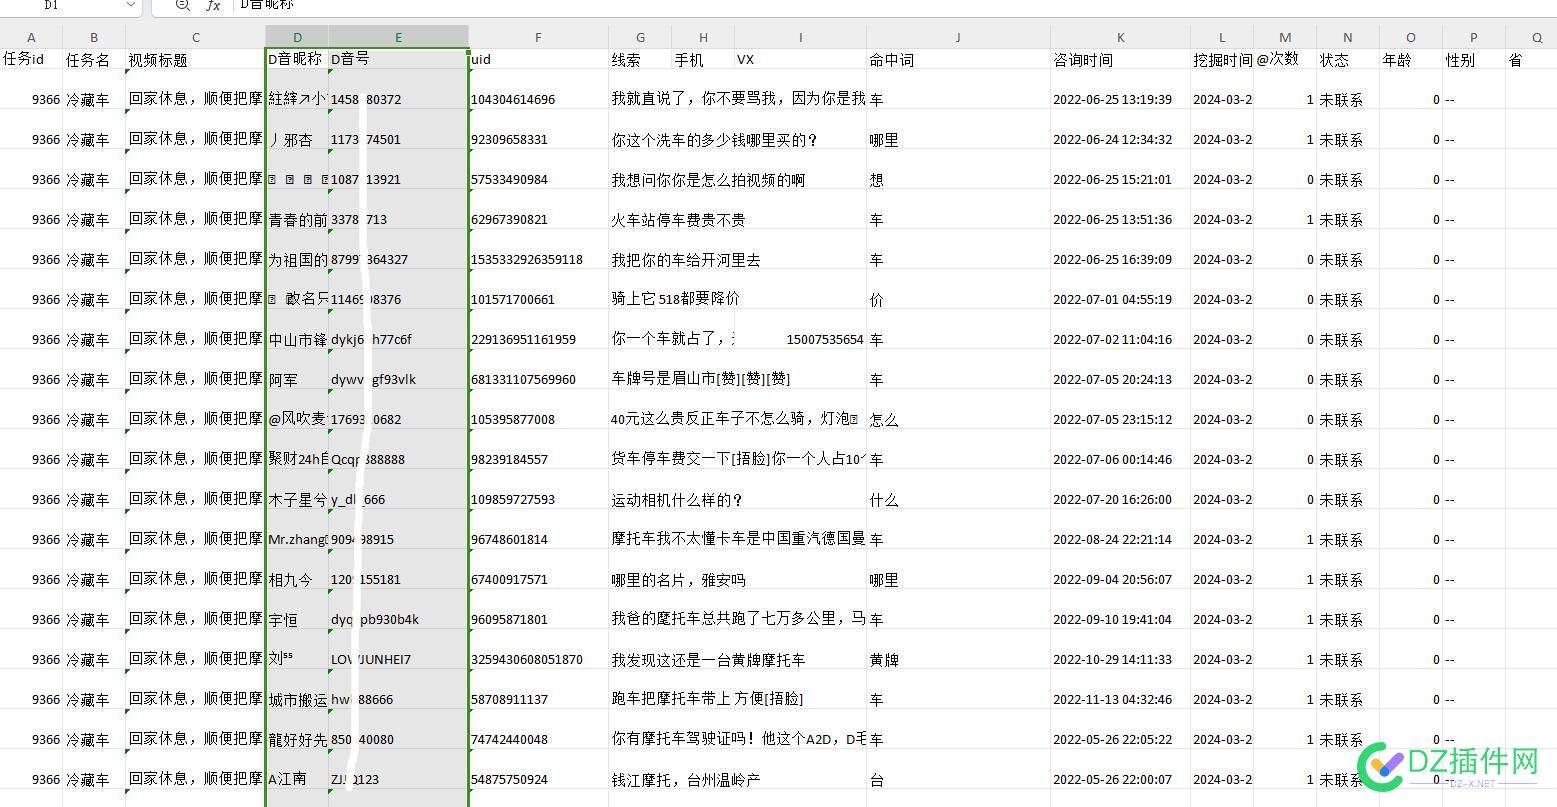Select the timestamp 2022-05-26 22:05:22
The width and height of the screenshot is (1557, 807).
1120,729
